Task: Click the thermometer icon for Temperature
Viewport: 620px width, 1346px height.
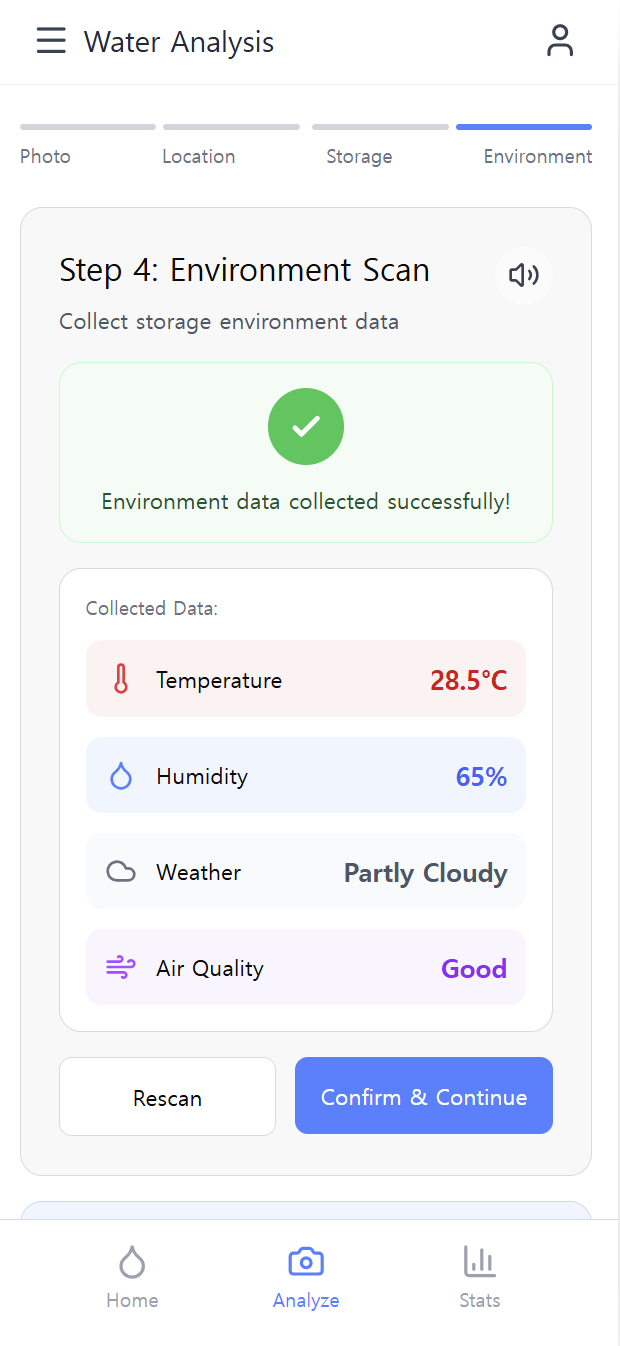Action: click(121, 680)
